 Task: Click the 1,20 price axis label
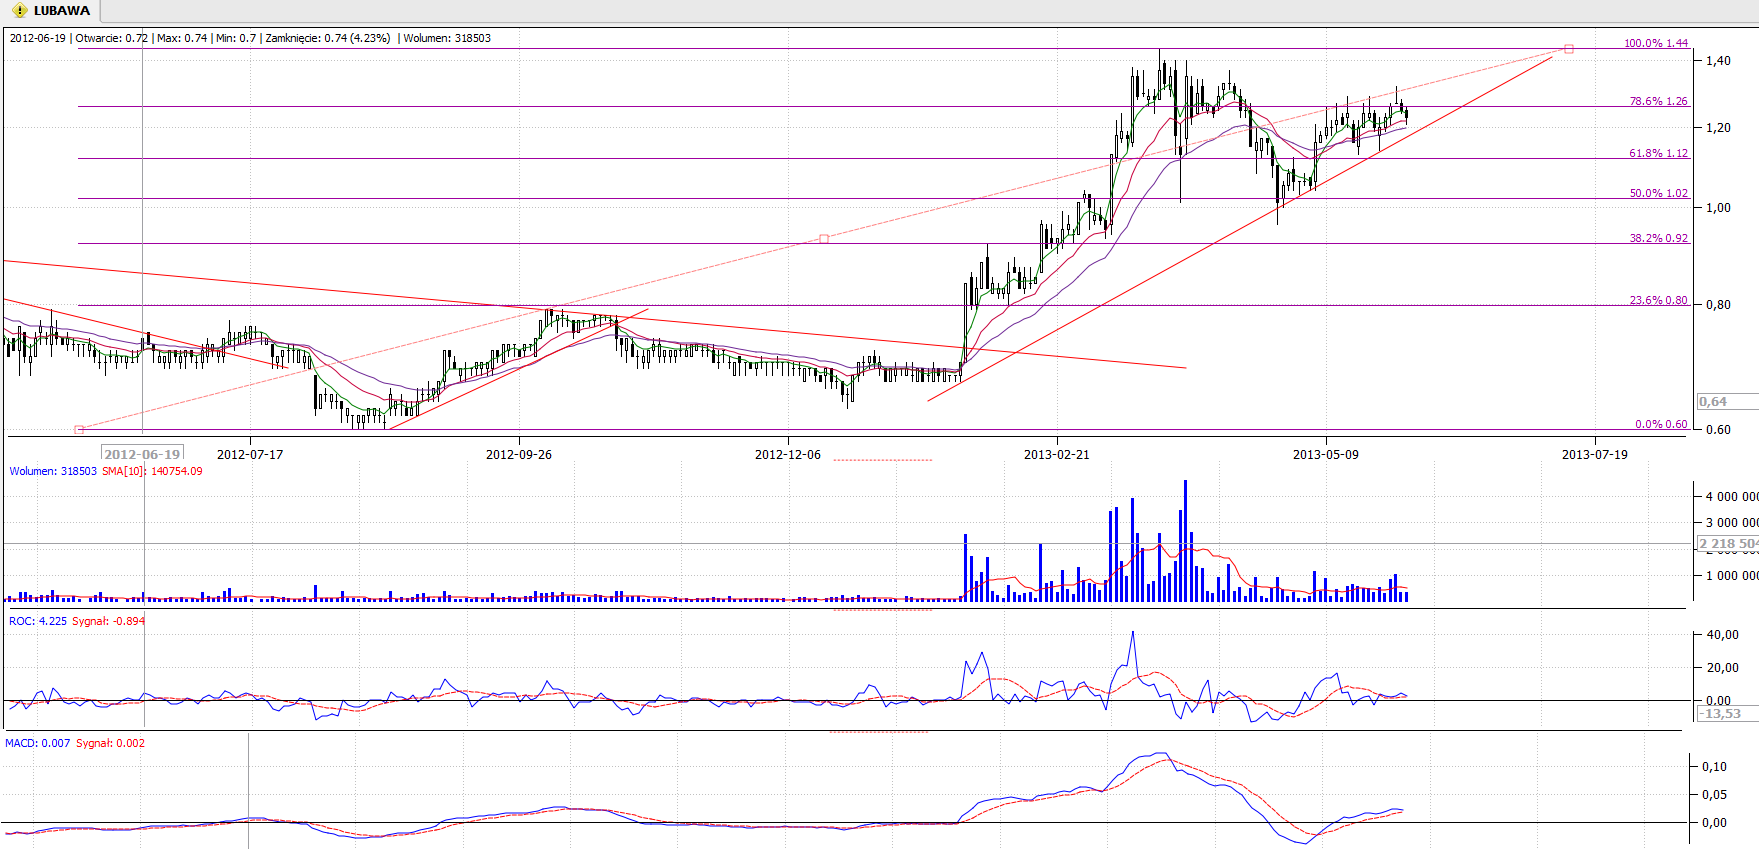click(1718, 128)
